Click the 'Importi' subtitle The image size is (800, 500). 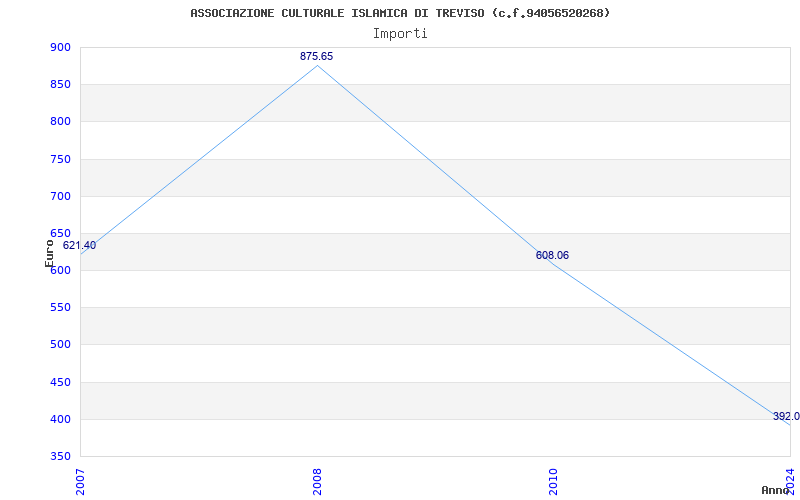coord(400,34)
